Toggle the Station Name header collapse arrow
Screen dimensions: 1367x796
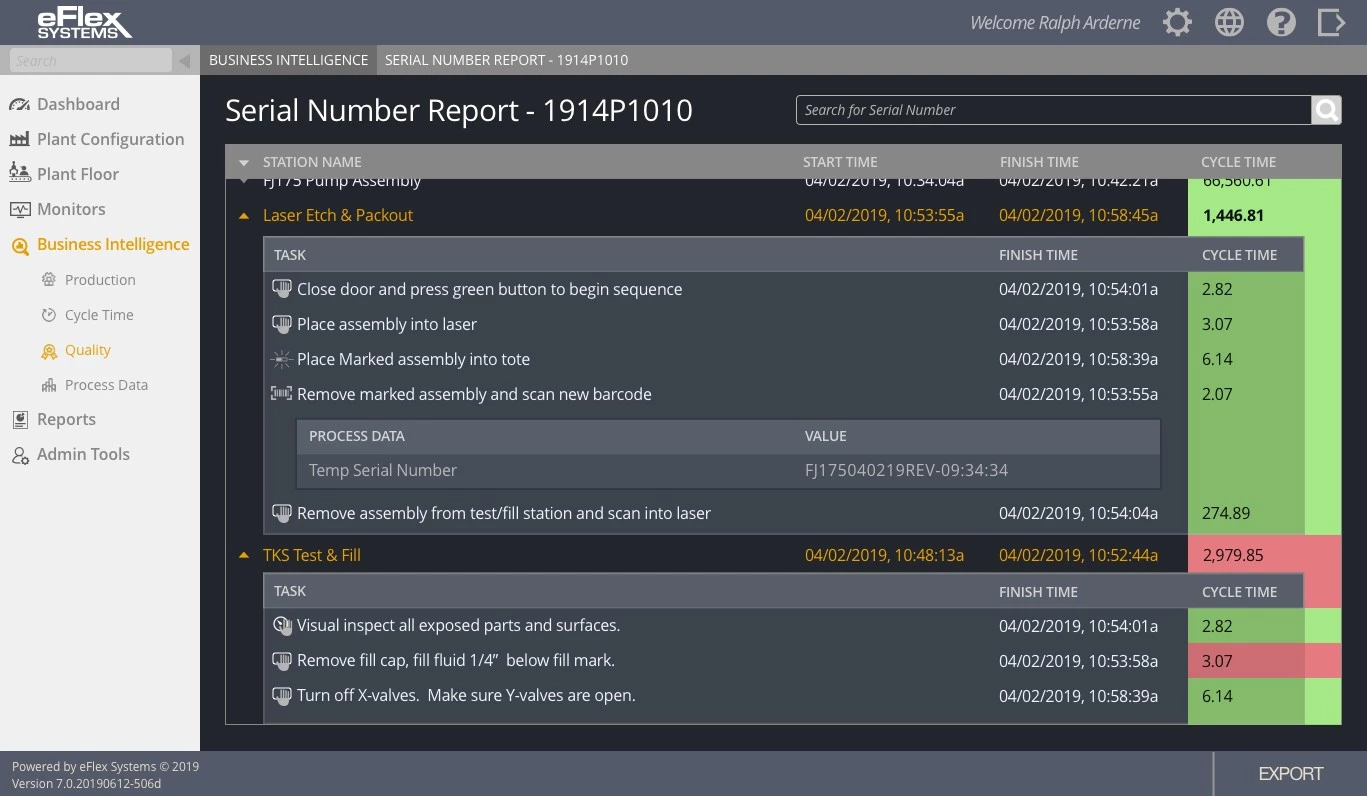(244, 163)
